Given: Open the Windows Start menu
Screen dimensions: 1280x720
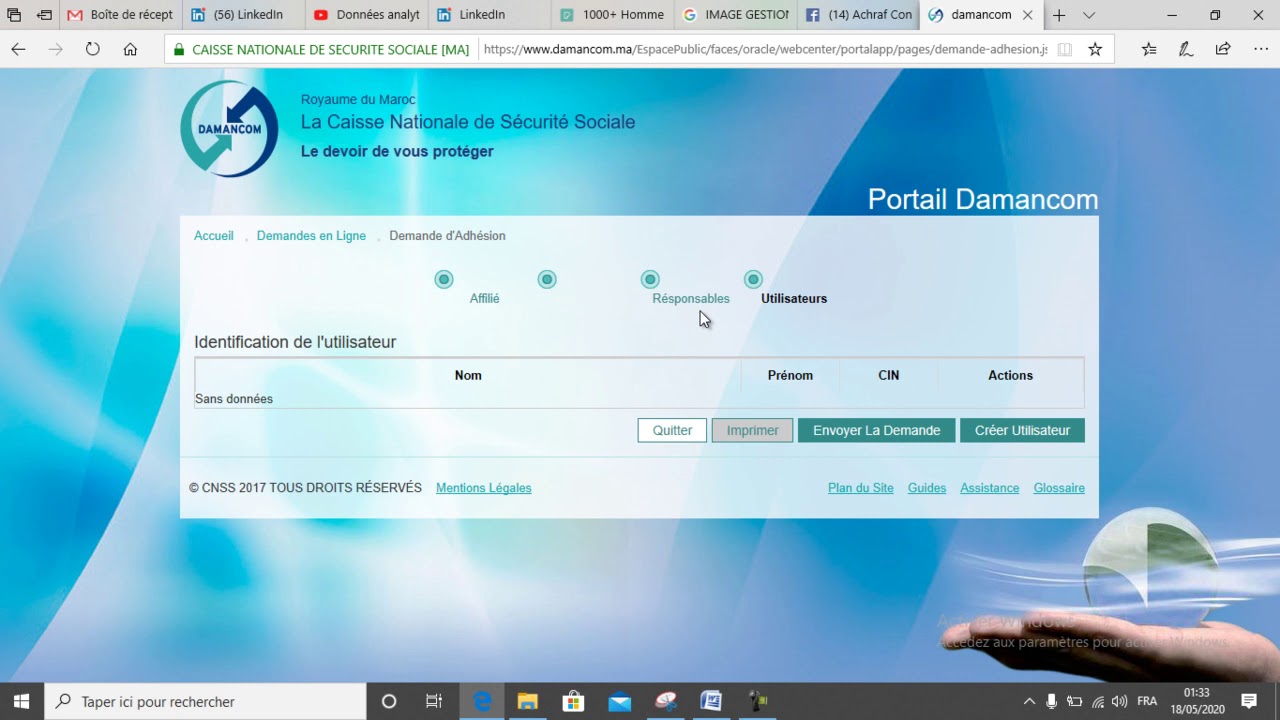Looking at the screenshot, I should (21, 701).
